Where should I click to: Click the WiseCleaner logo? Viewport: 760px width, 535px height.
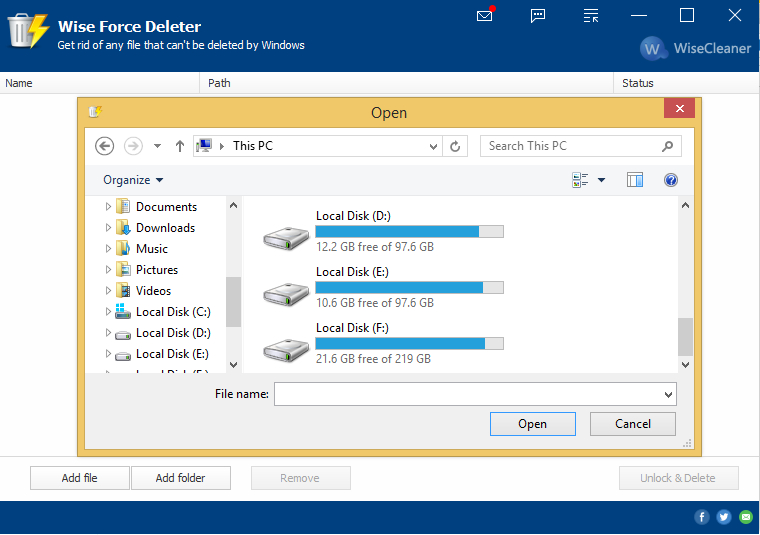pyautogui.click(x=695, y=48)
